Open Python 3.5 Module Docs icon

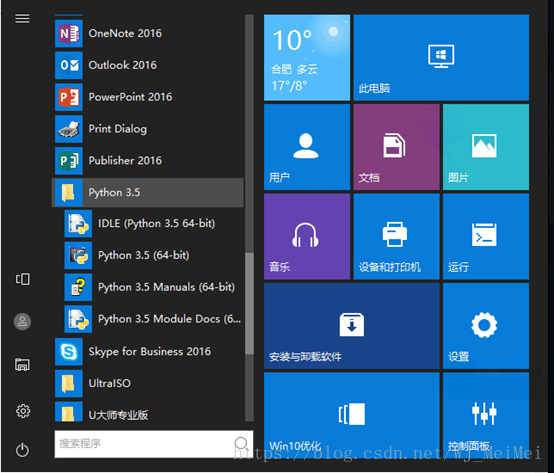pyautogui.click(x=78, y=319)
